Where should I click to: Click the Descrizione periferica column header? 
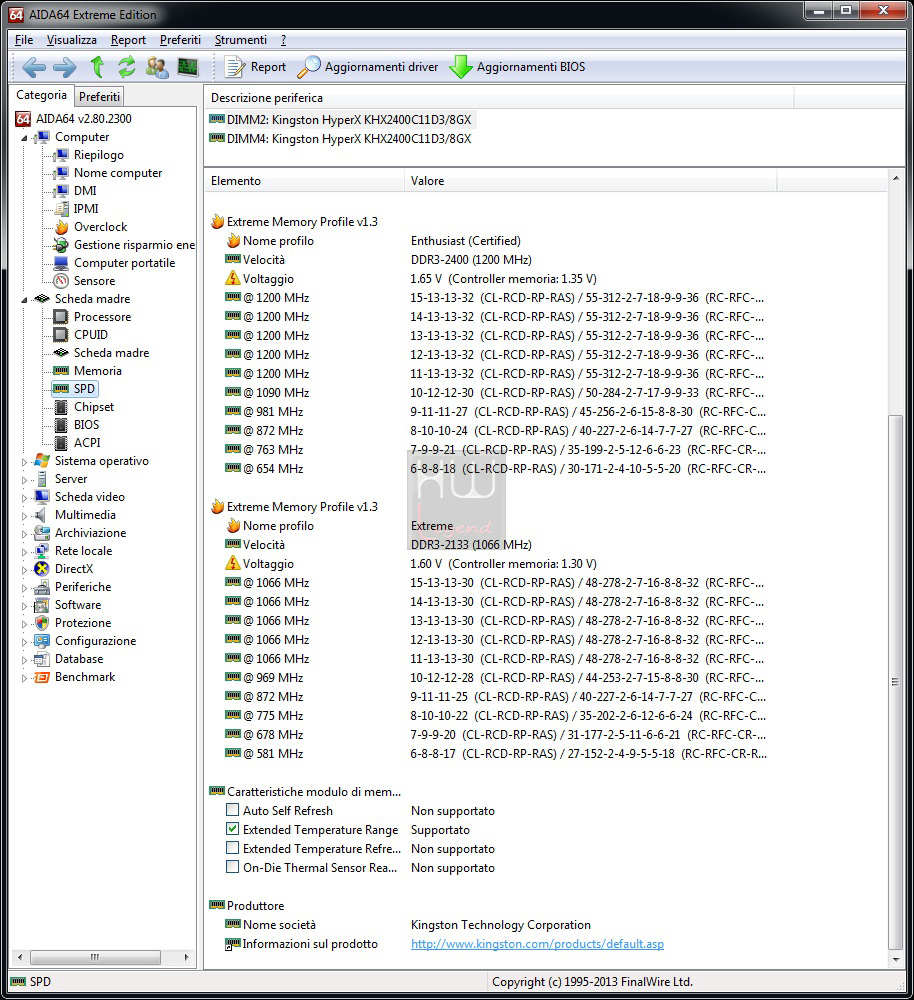pyautogui.click(x=499, y=98)
